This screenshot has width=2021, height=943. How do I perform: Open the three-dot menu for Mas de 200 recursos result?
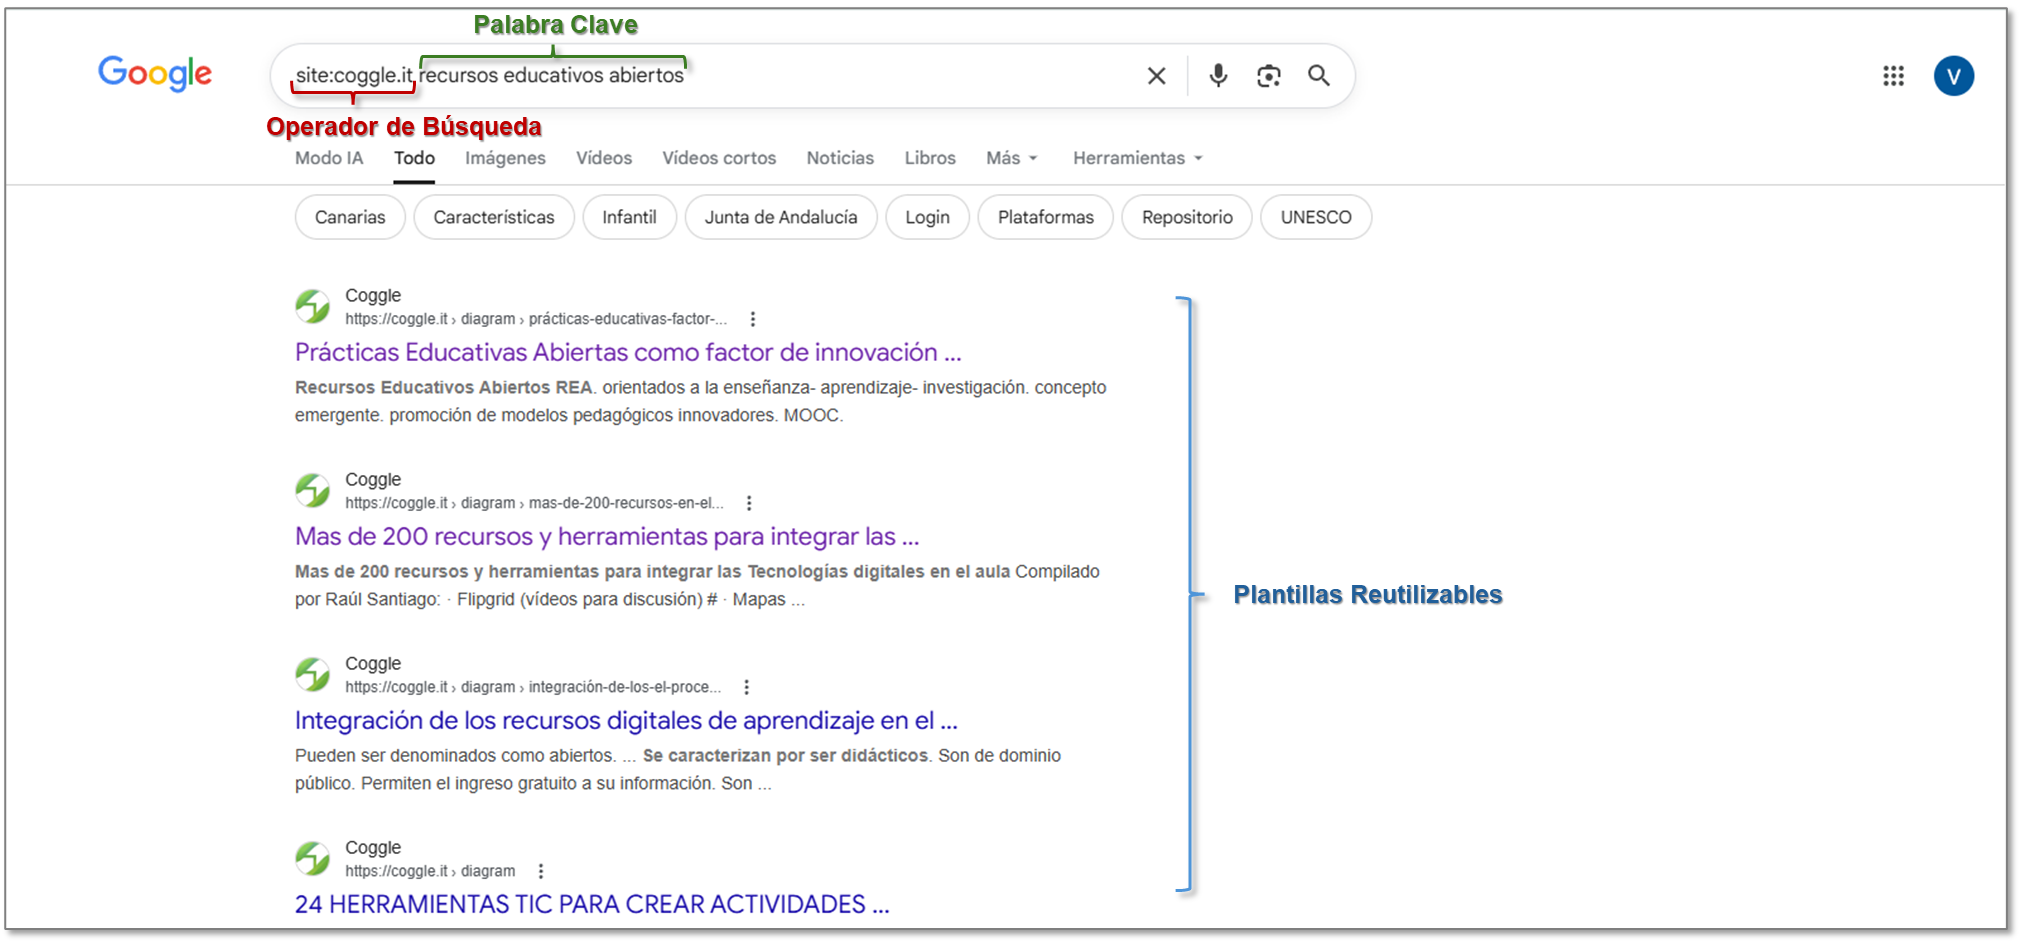[x=749, y=503]
